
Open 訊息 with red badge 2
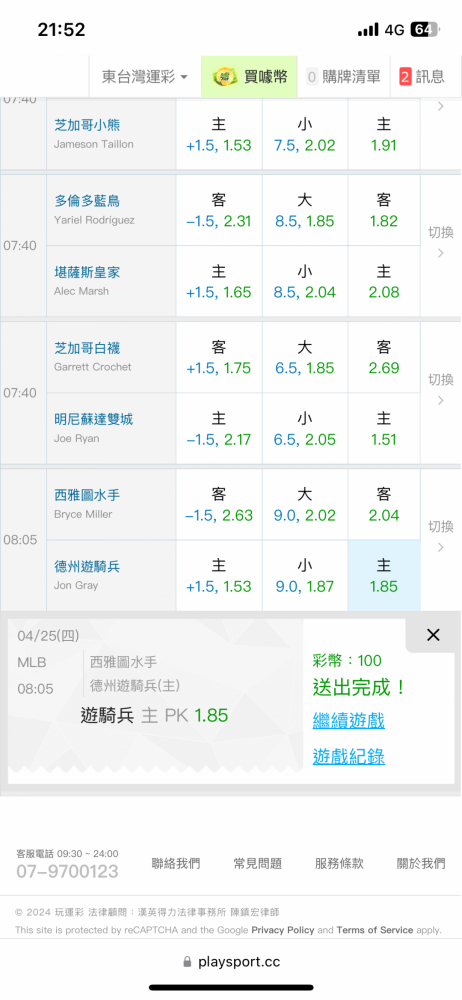tap(422, 77)
